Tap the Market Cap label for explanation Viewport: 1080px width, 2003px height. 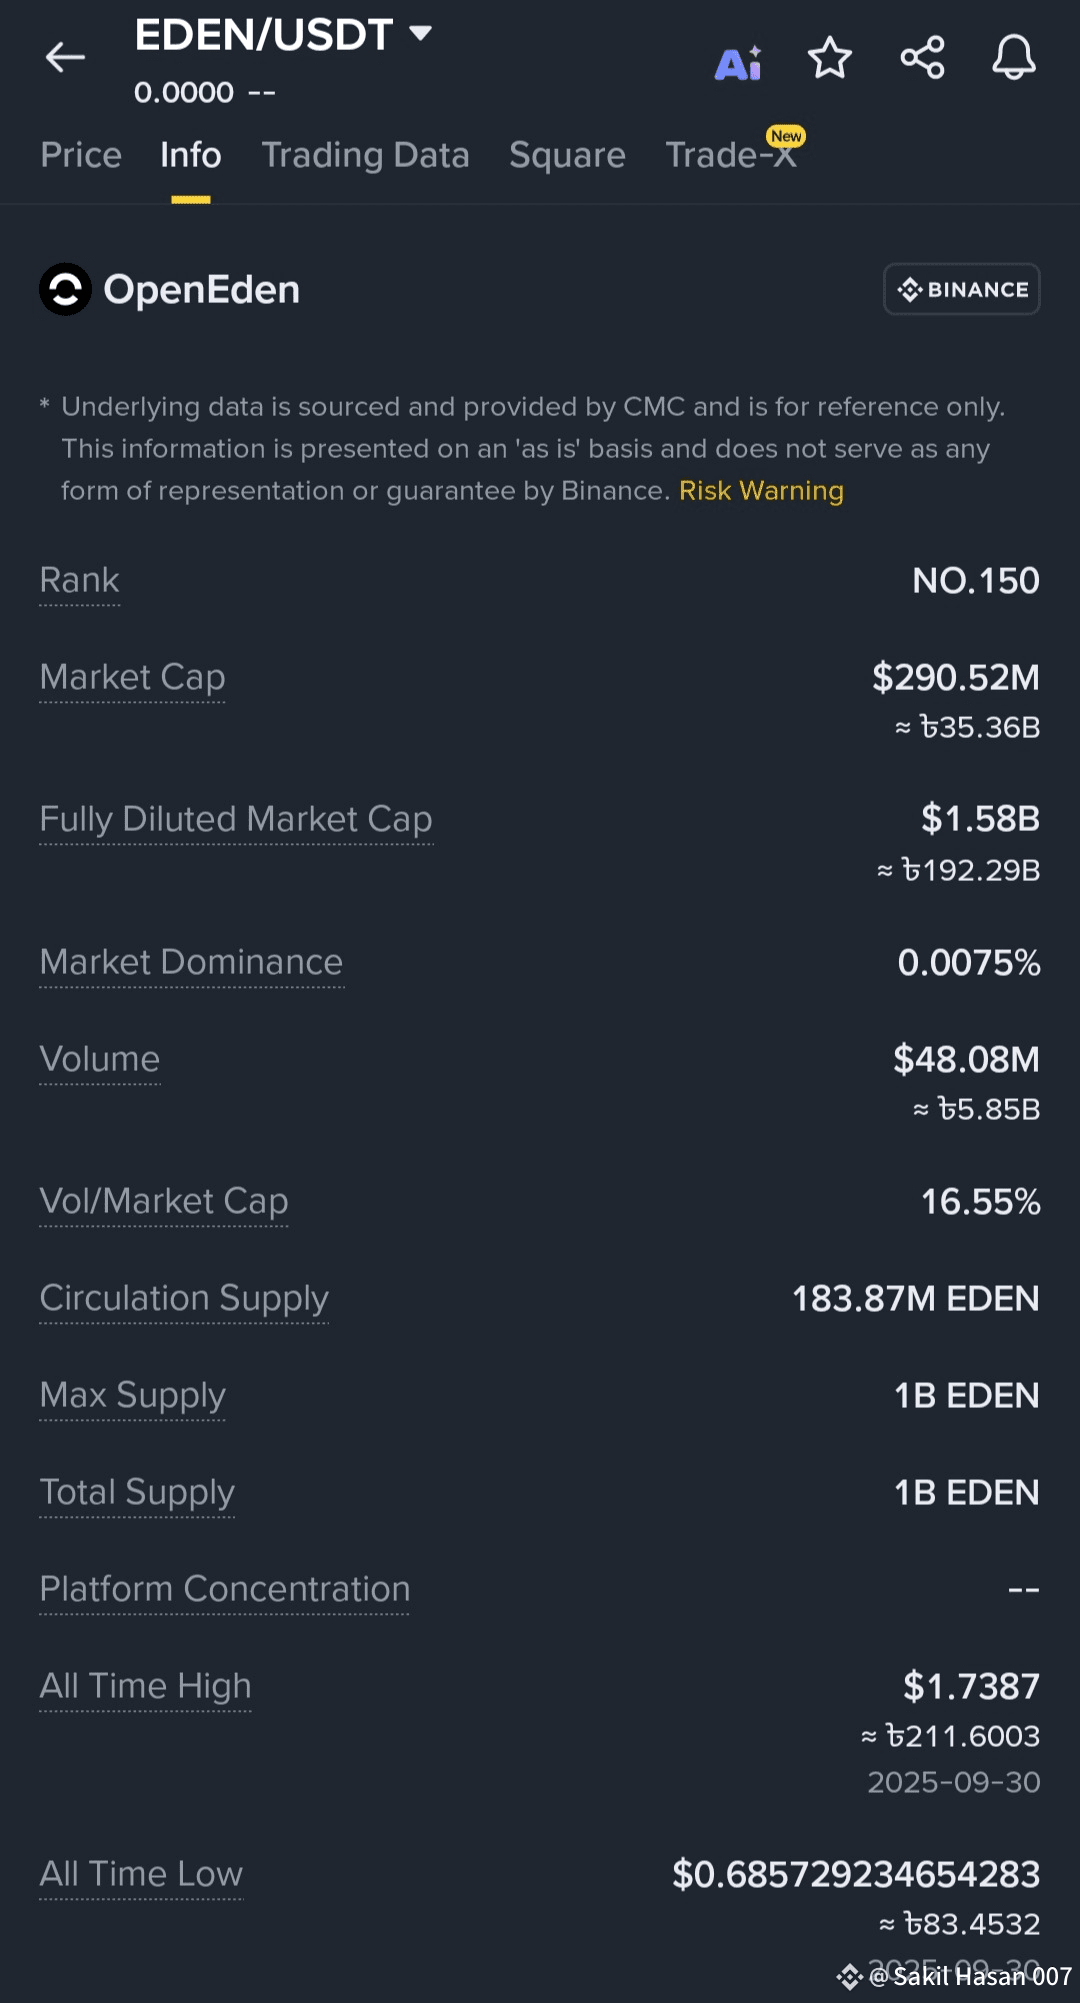(132, 677)
